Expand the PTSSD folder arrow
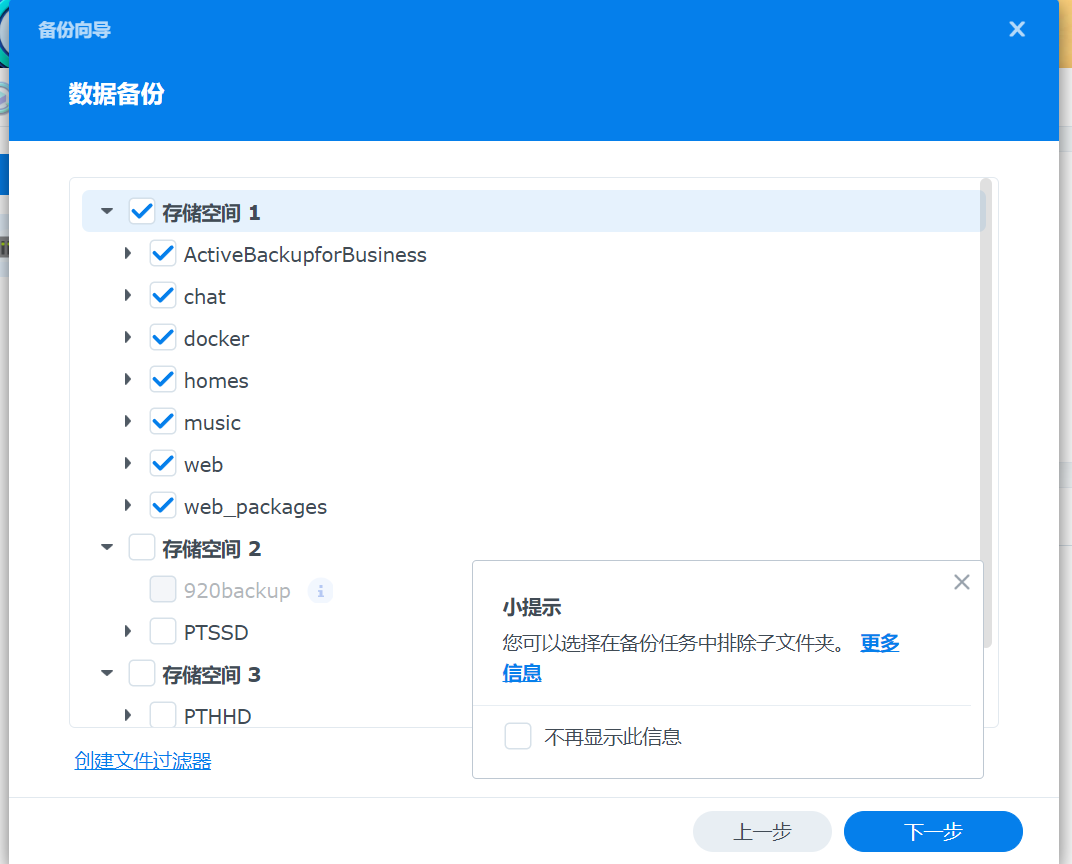Viewport: 1072px width, 864px height. pyautogui.click(x=128, y=631)
